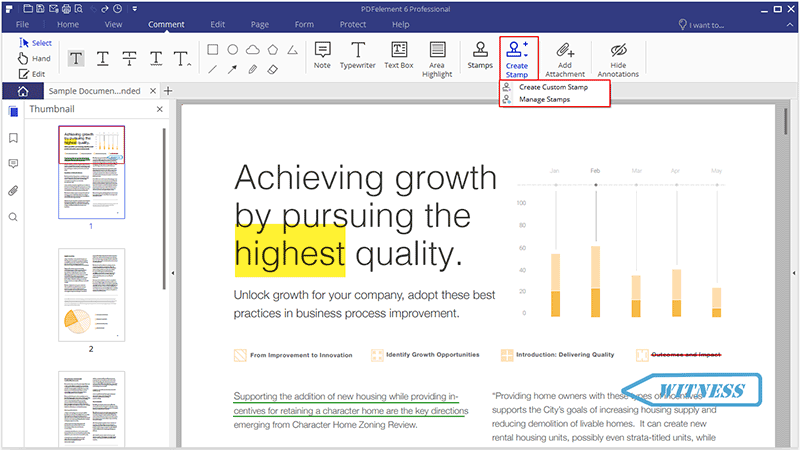Screen dimensions: 800x450
Task: Open the Help tab
Action: [401, 24]
